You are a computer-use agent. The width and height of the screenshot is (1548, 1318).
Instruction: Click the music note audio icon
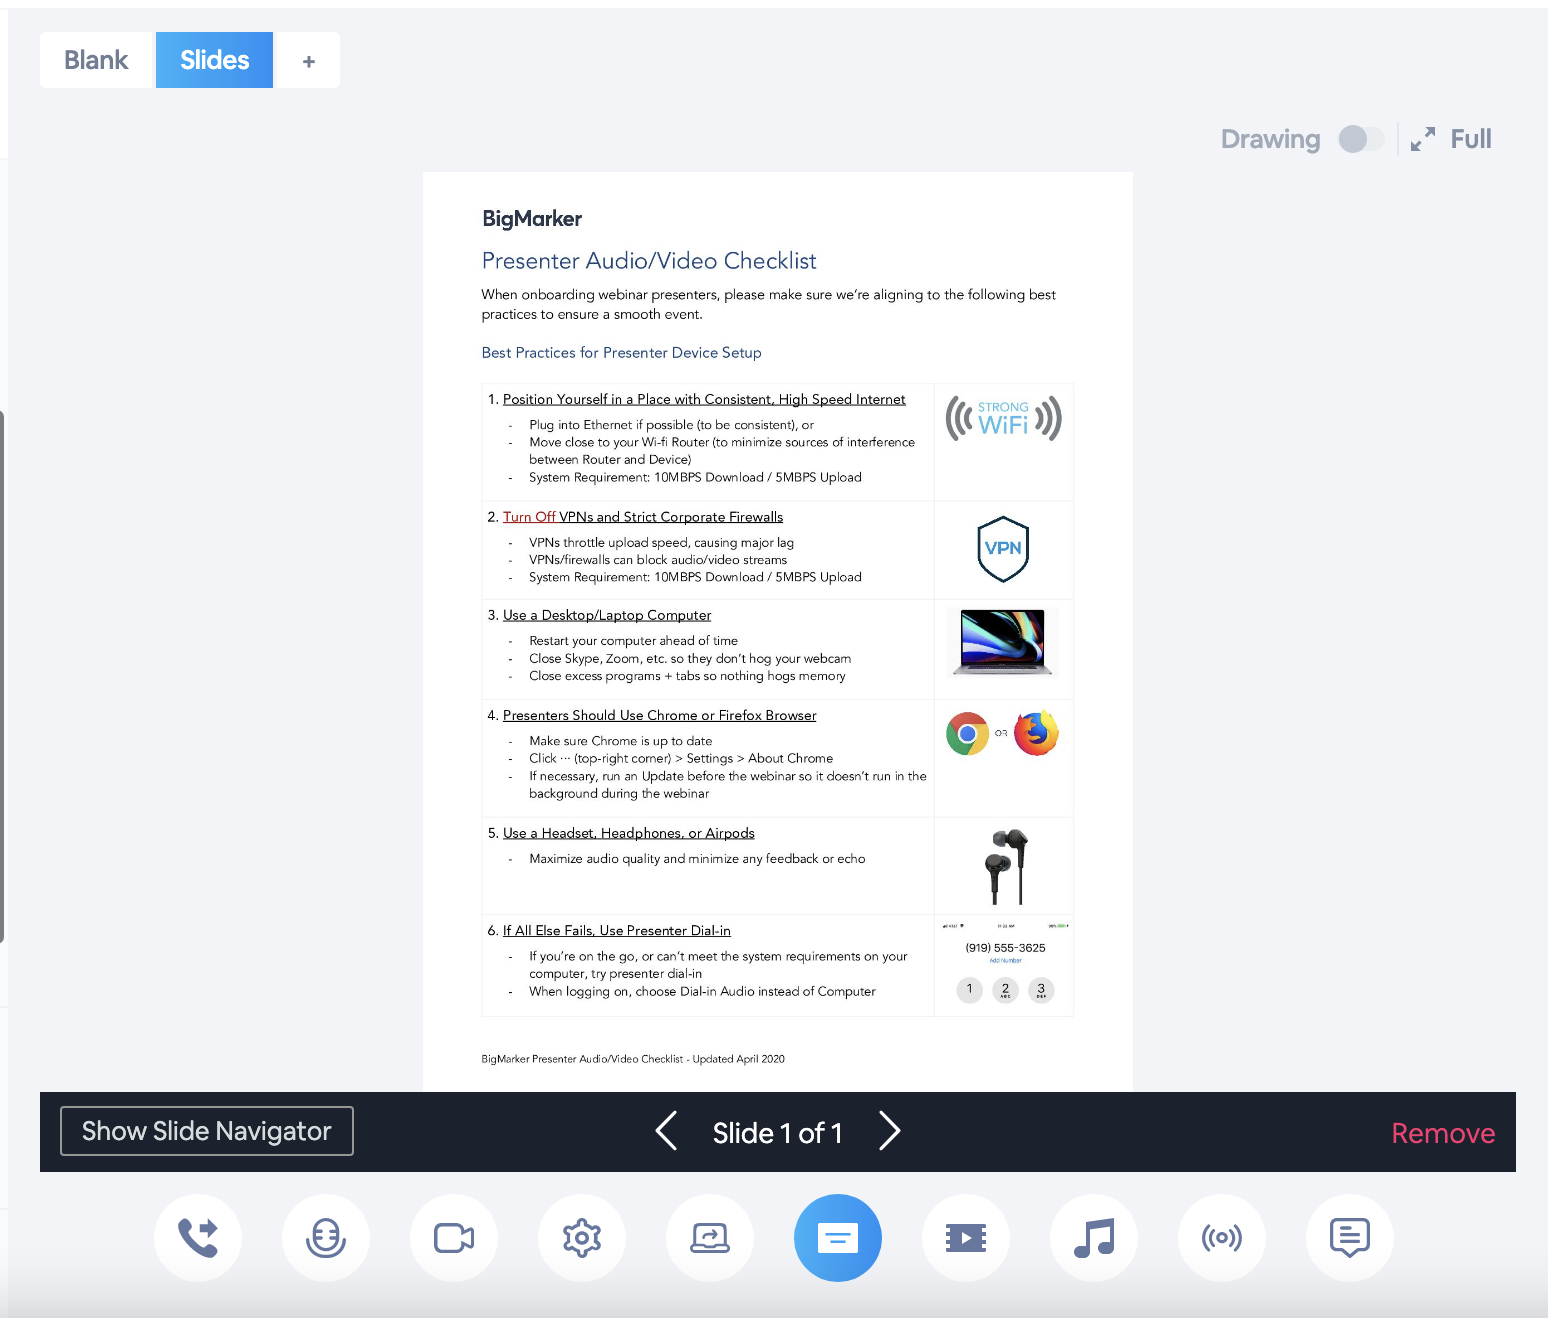[x=1094, y=1238]
